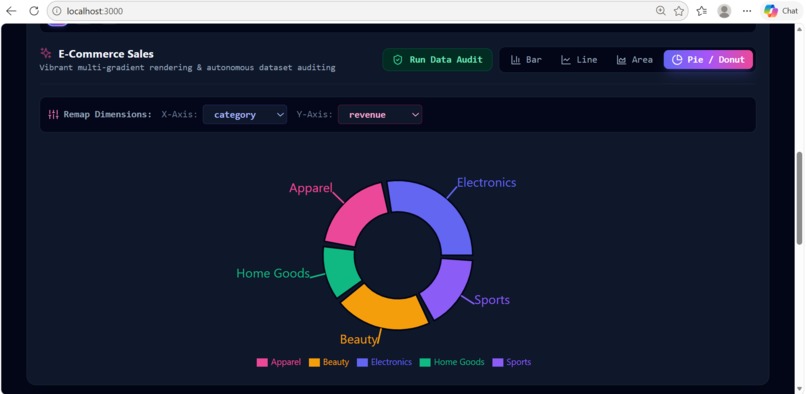Screen dimensions: 806x394
Task: Click the green Home Goods legend swatch
Action: [425, 363]
